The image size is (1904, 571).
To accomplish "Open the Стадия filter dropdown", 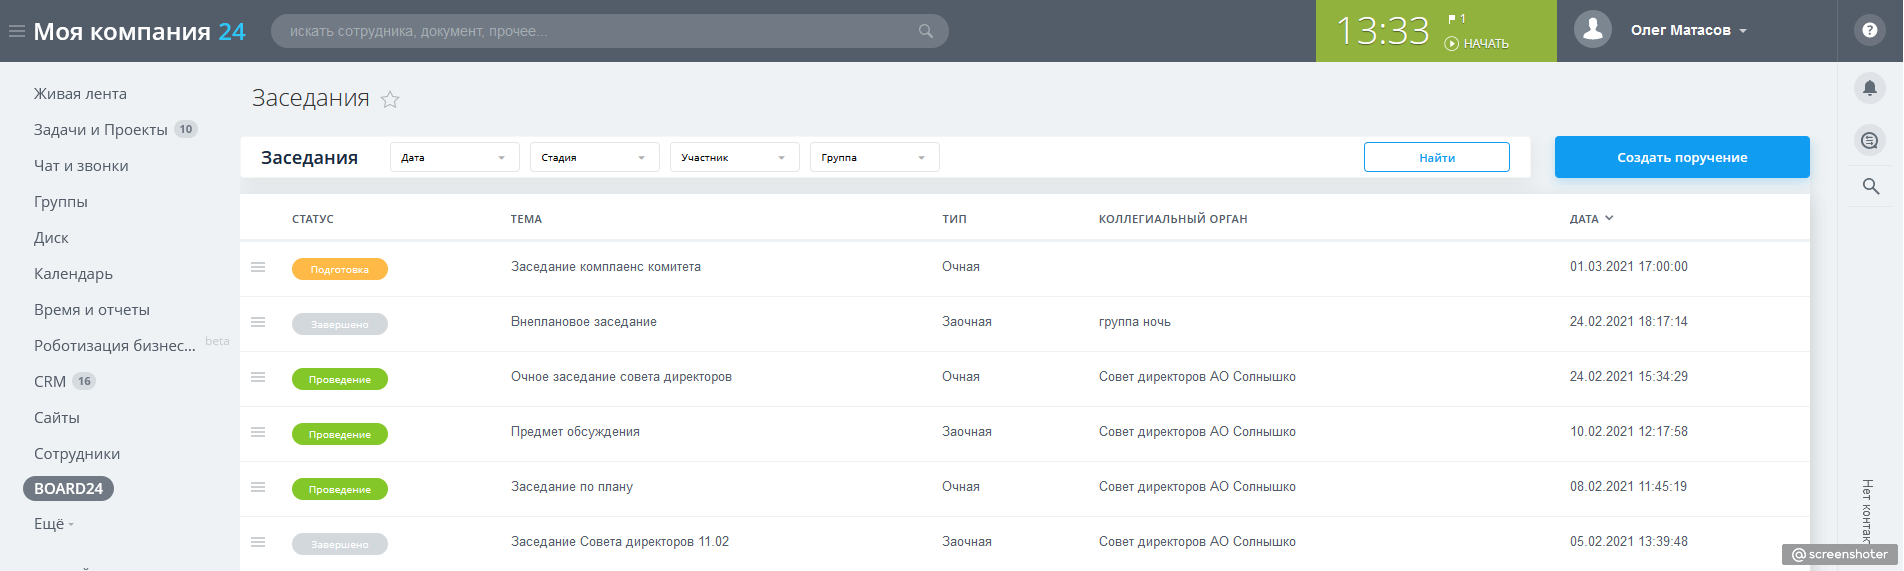I will click(x=594, y=158).
